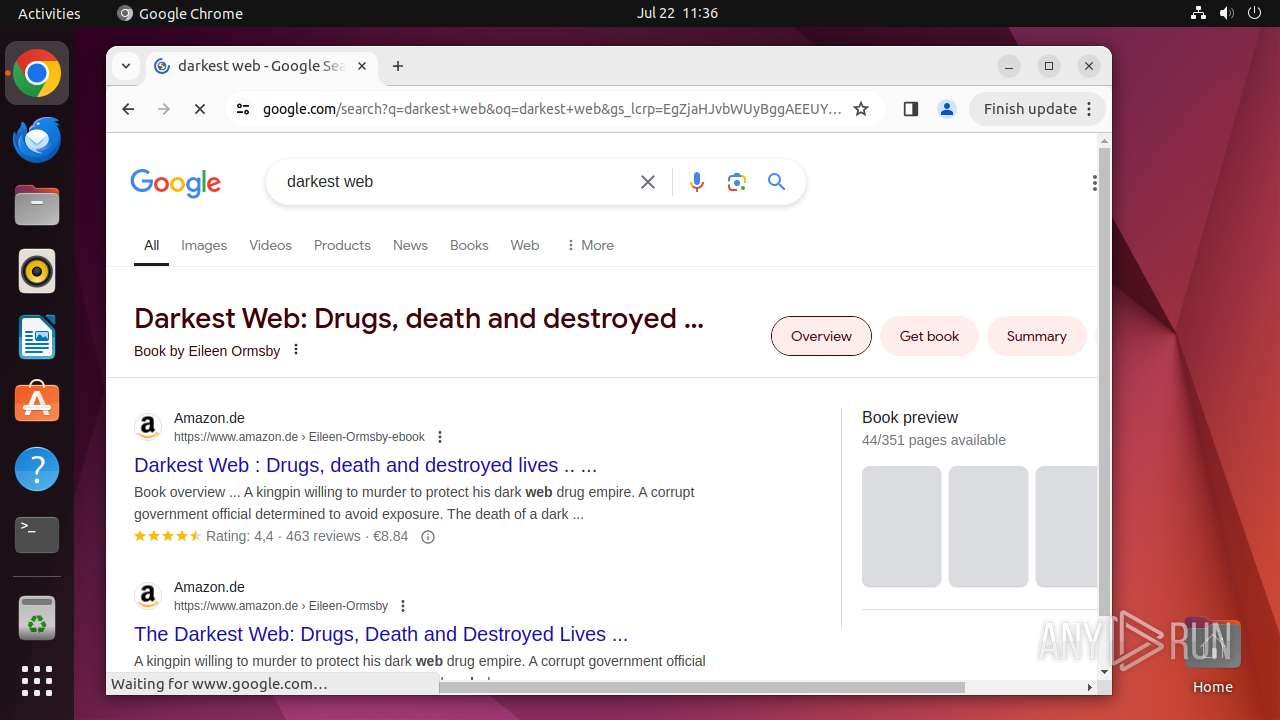This screenshot has height=720, width=1280.
Task: Close the 'darkest web' tab
Action: pyautogui.click(x=362, y=66)
